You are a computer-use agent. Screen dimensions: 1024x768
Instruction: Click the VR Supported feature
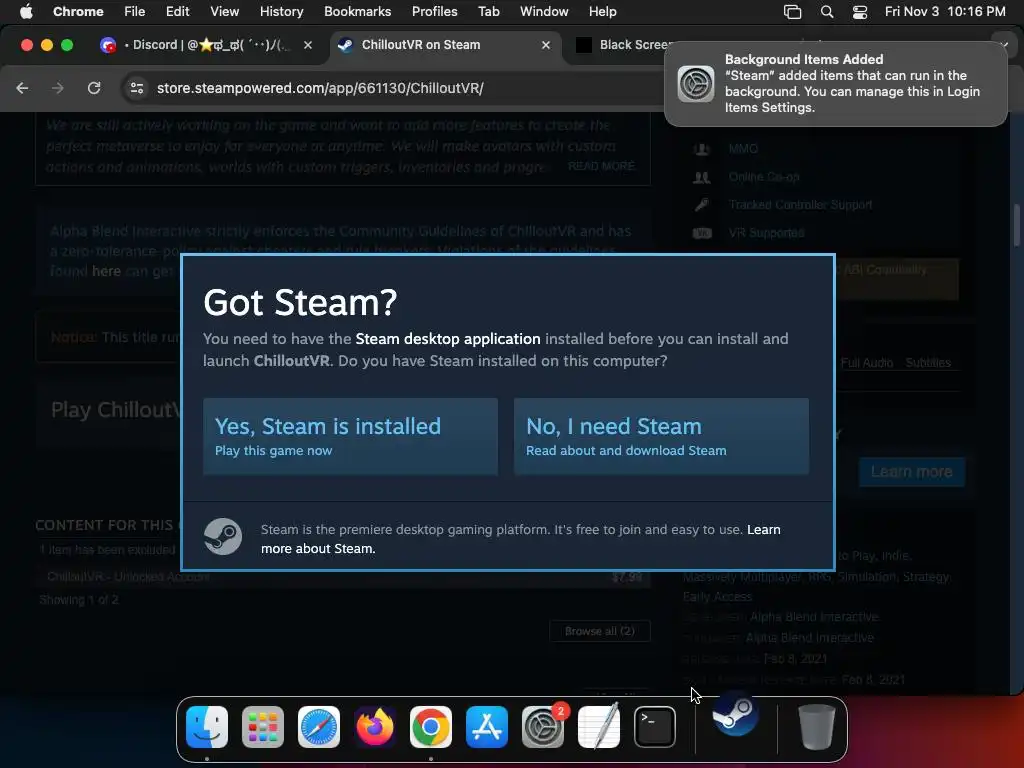point(766,232)
